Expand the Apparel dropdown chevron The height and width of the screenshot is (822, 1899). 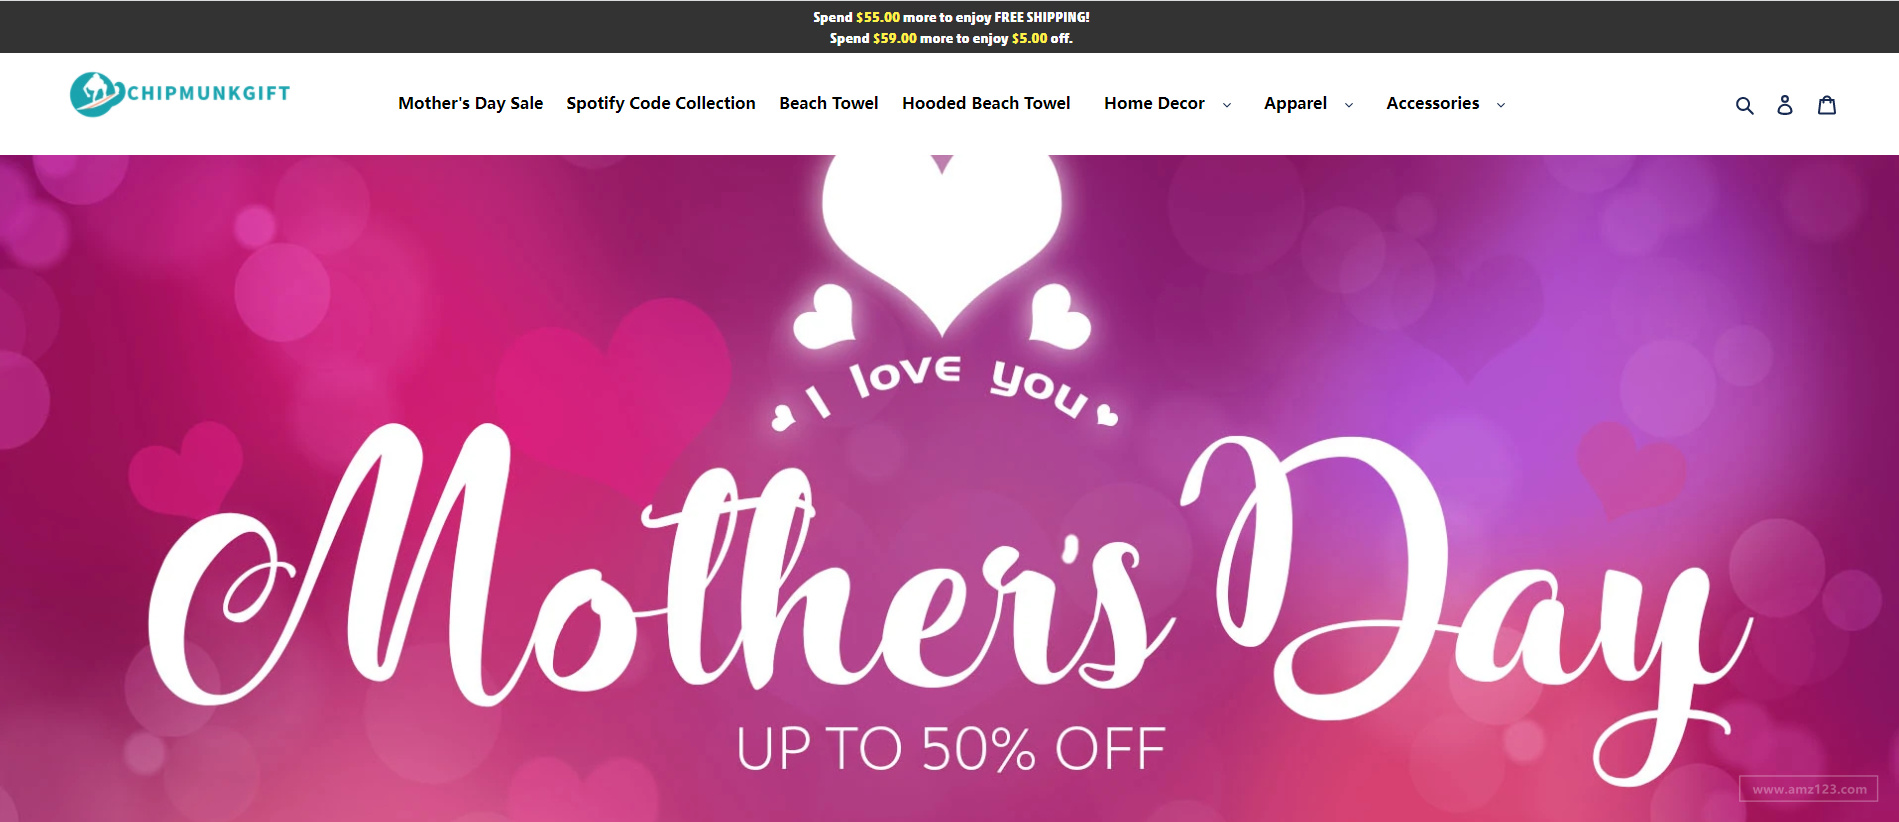(1349, 105)
